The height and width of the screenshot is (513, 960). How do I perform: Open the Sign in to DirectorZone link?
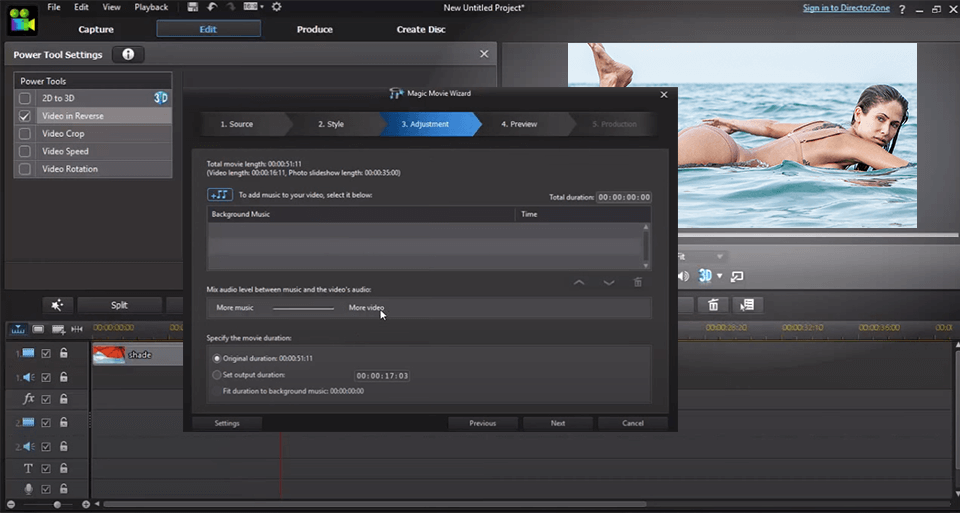pyautogui.click(x=847, y=8)
